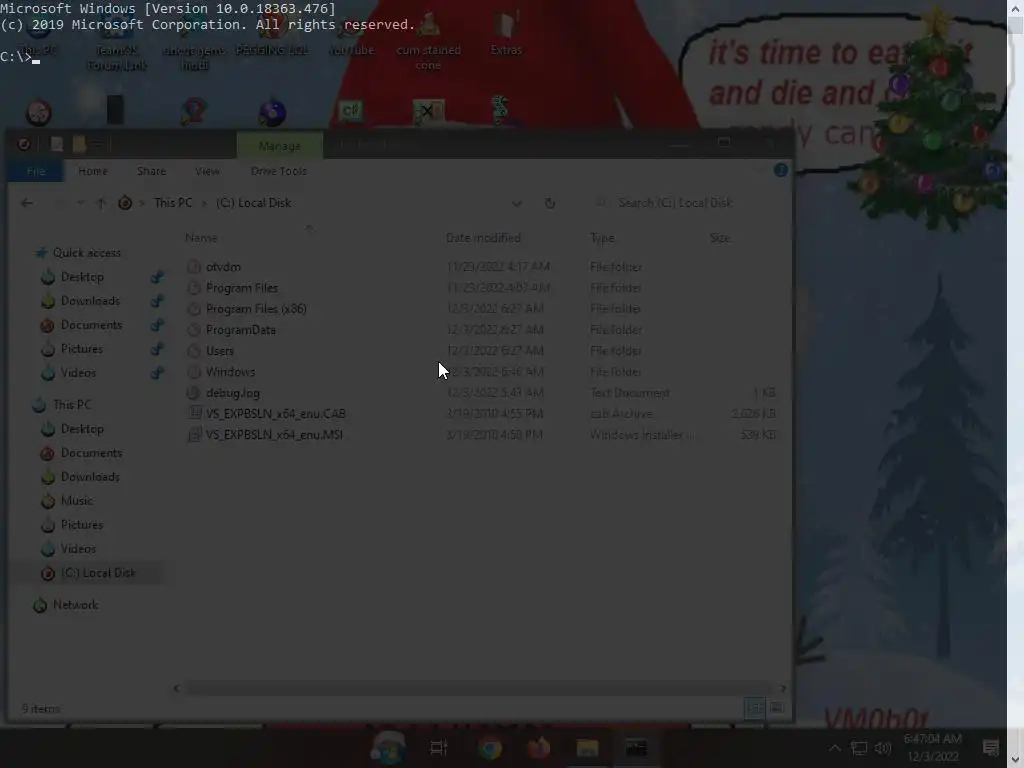Click New Folder quick access toolbar icon
This screenshot has height=768, width=1024.
[x=80, y=144]
